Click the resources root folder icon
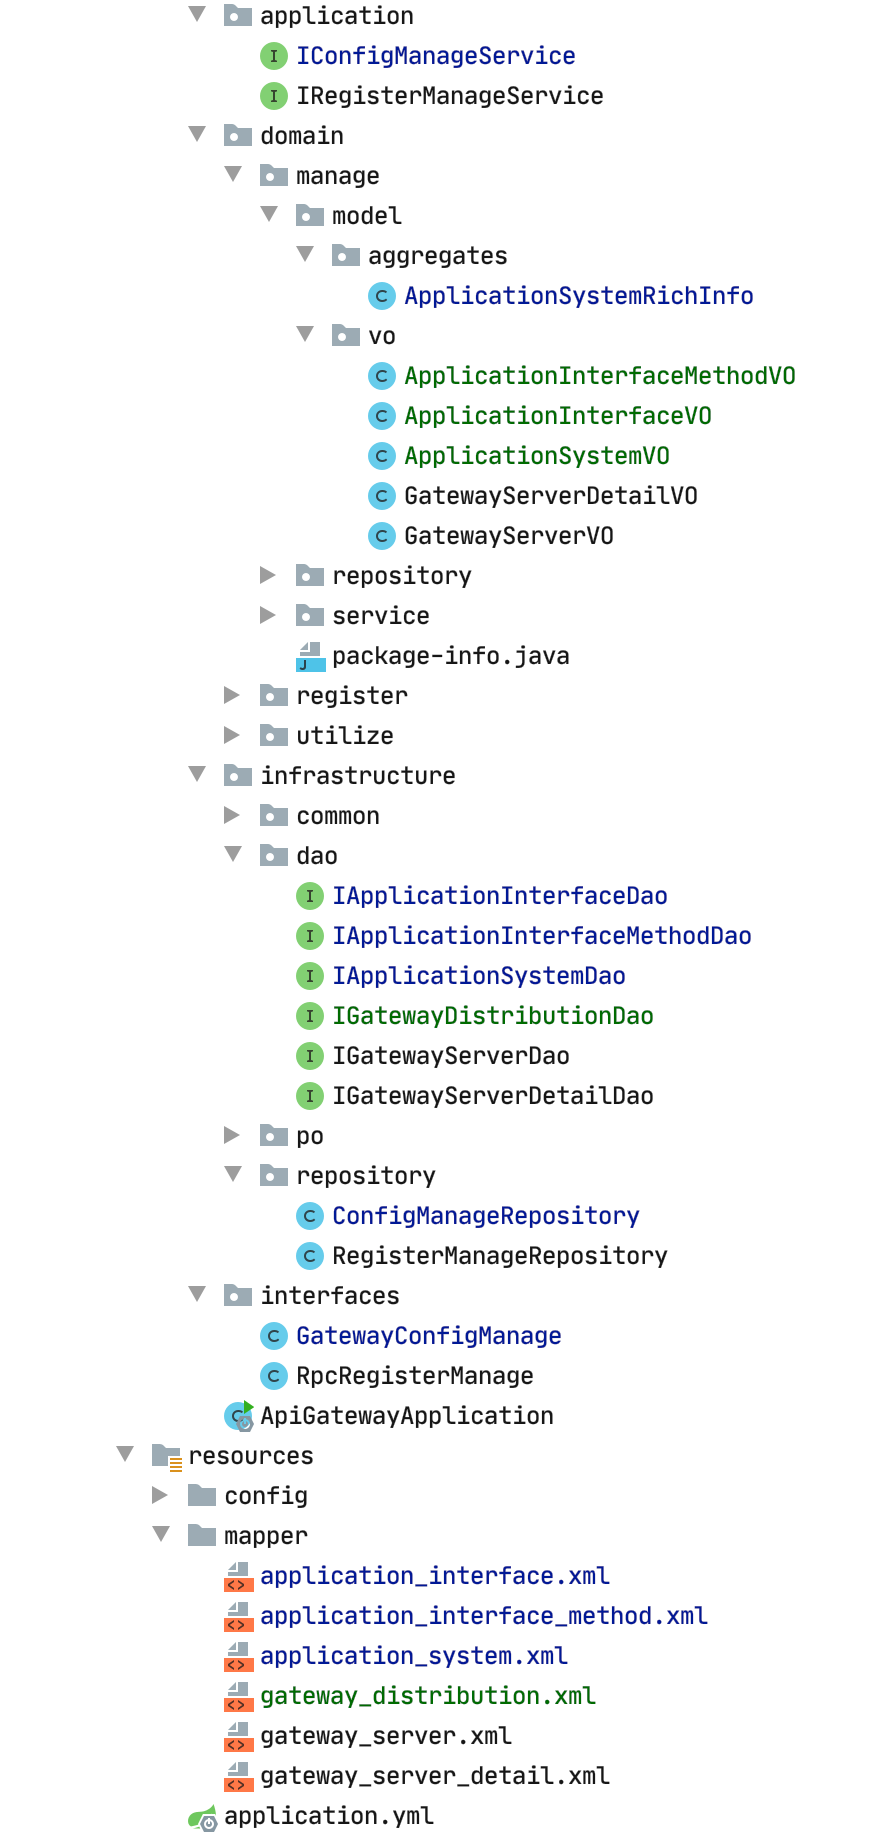 [x=166, y=1456]
